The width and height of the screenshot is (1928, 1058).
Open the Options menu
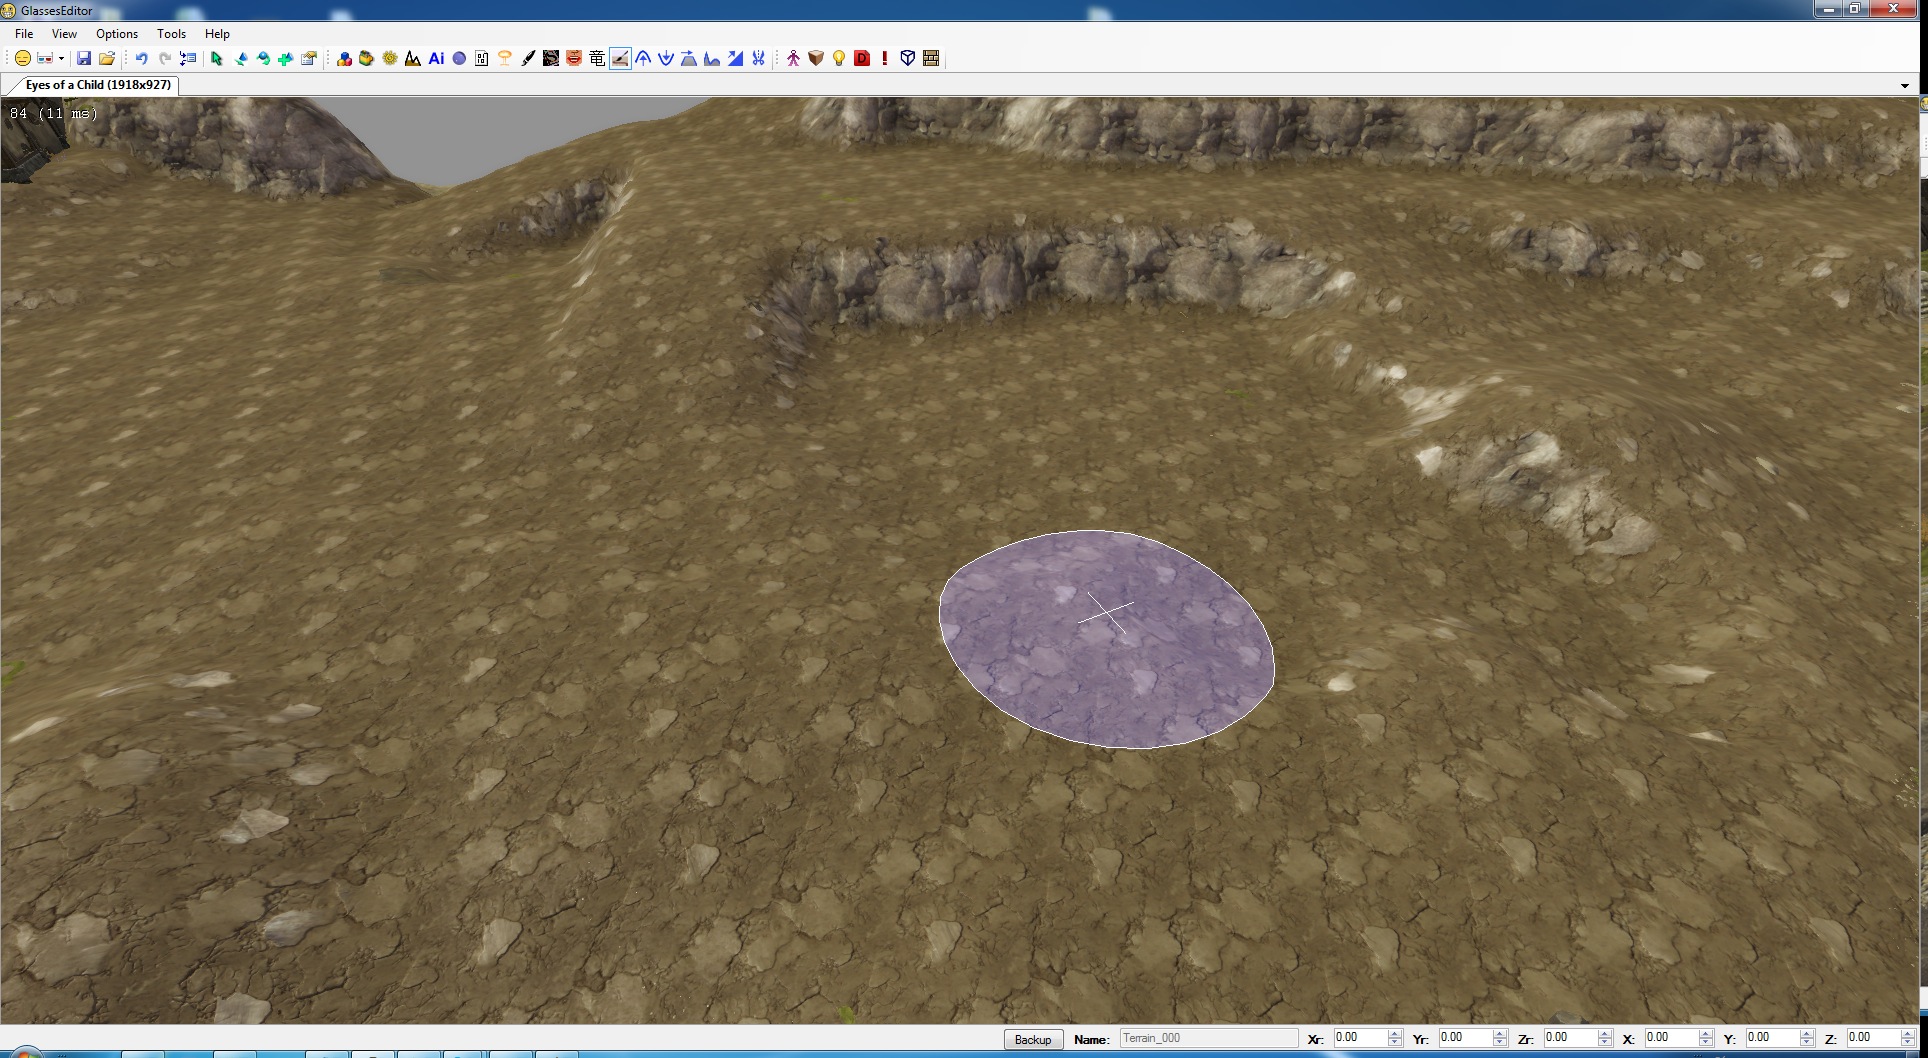coord(117,34)
